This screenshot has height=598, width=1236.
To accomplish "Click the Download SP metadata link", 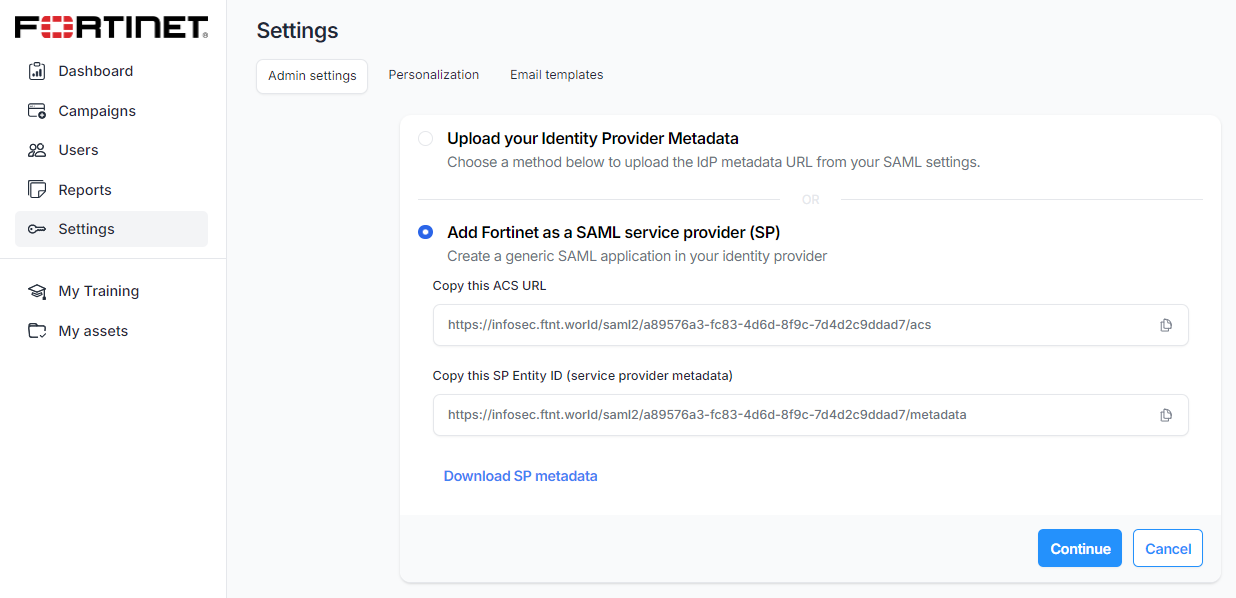I will pyautogui.click(x=520, y=476).
